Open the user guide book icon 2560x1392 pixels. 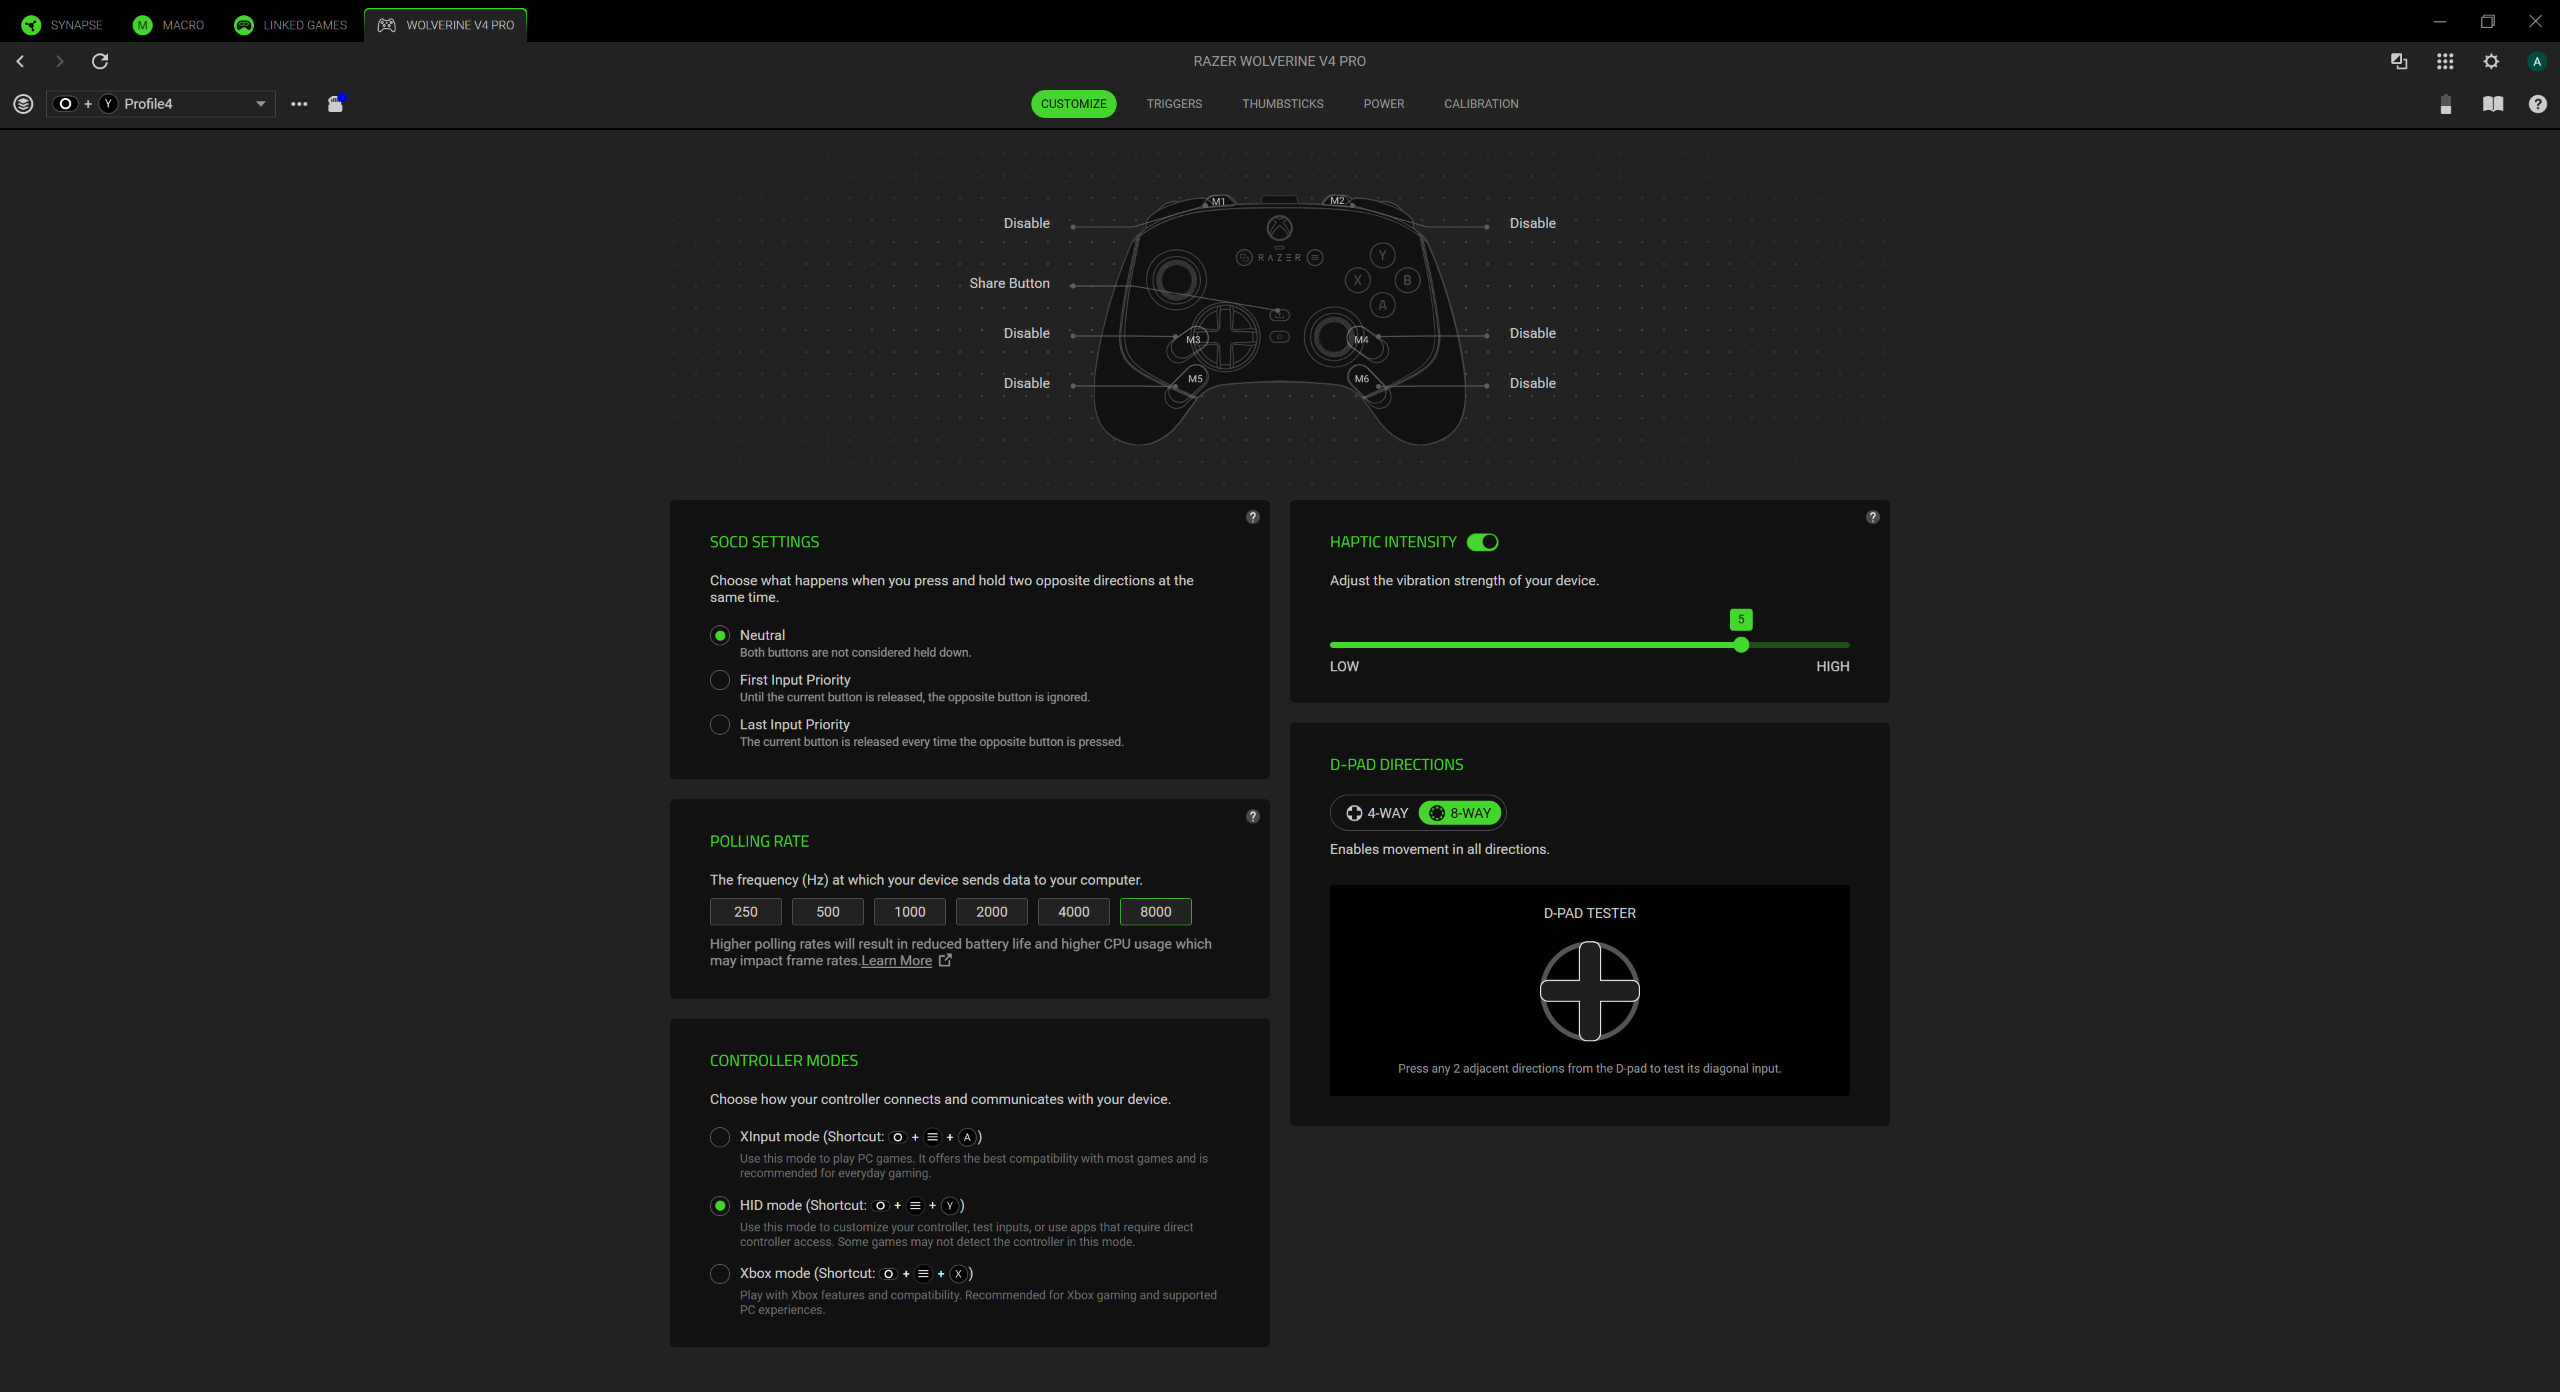pyautogui.click(x=2493, y=104)
